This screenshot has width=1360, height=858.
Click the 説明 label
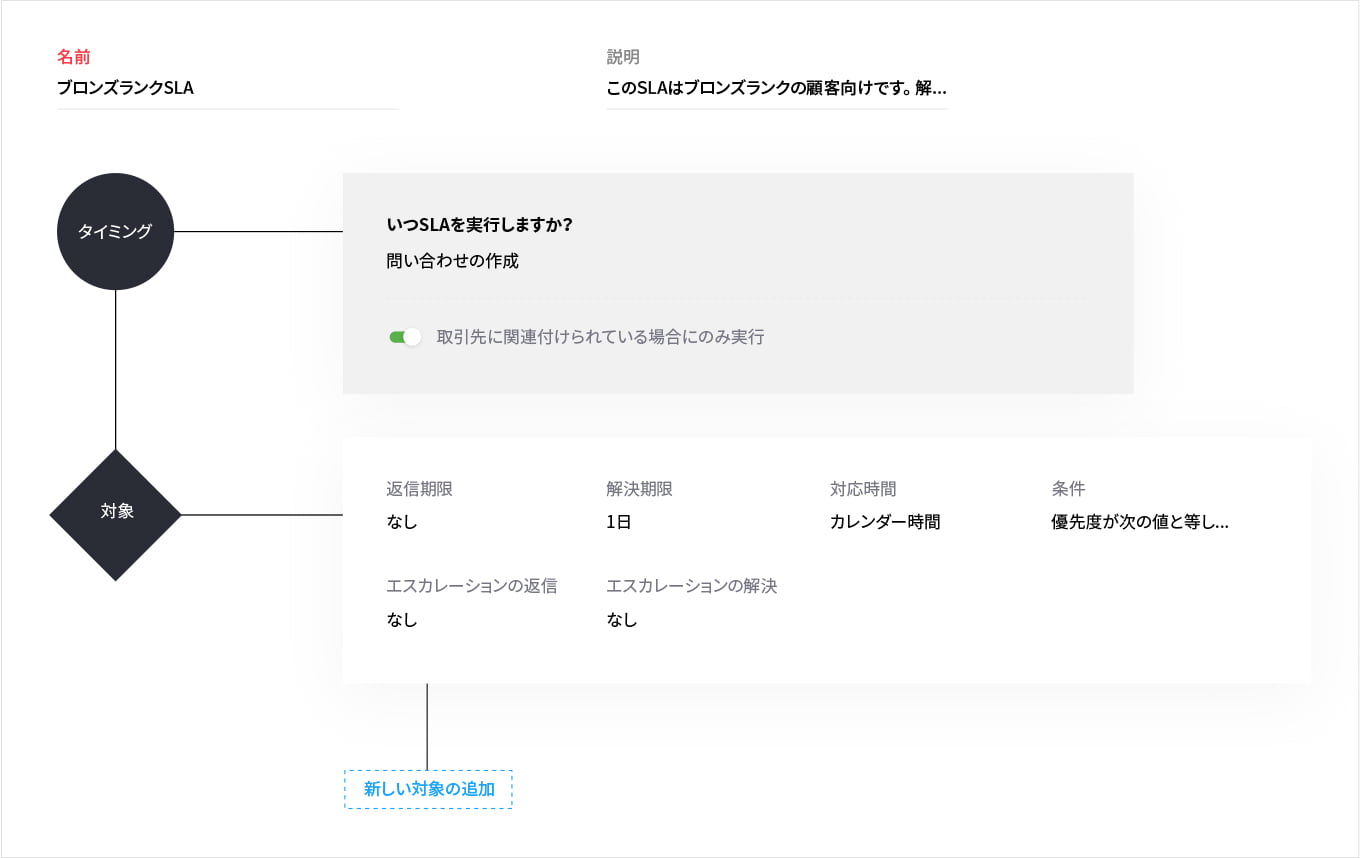[623, 57]
